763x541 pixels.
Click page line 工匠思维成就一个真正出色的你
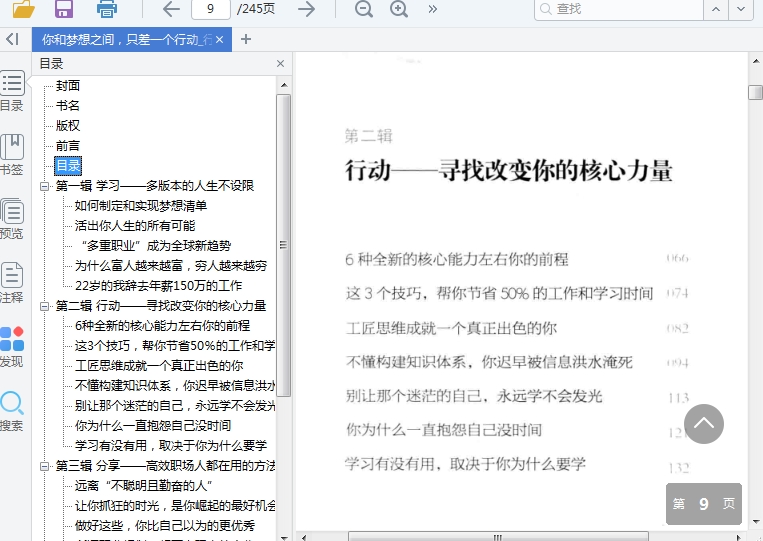(451, 328)
